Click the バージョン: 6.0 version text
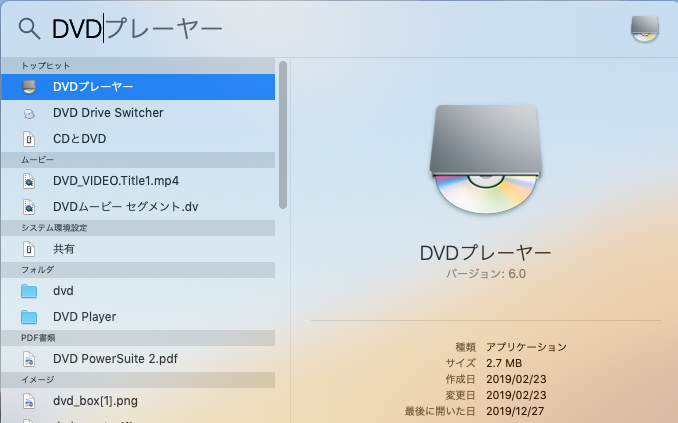The width and height of the screenshot is (678, 423). click(486, 274)
